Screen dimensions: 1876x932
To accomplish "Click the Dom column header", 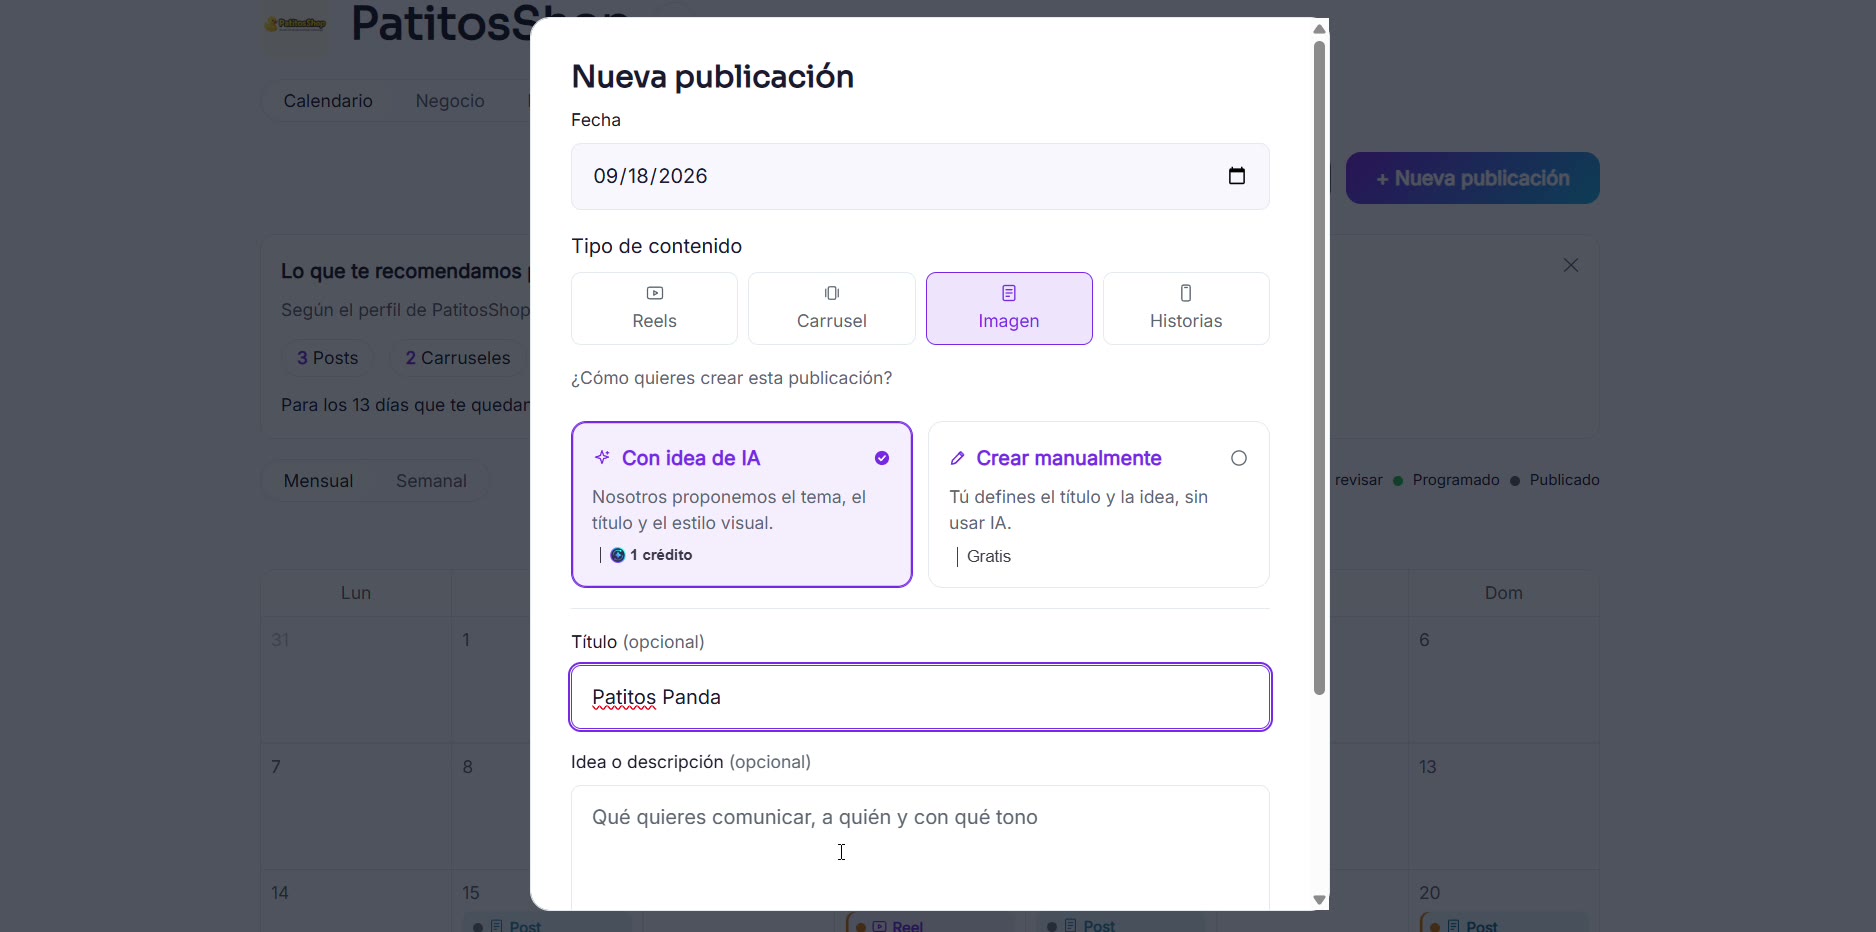I will pyautogui.click(x=1503, y=593).
